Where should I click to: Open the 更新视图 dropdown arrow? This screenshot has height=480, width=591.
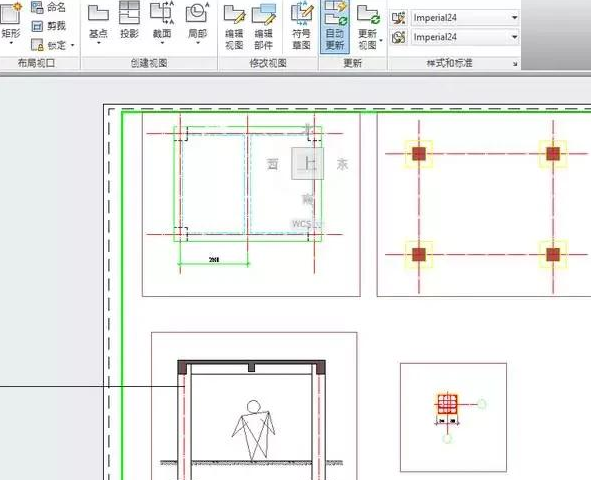pyautogui.click(x=381, y=40)
